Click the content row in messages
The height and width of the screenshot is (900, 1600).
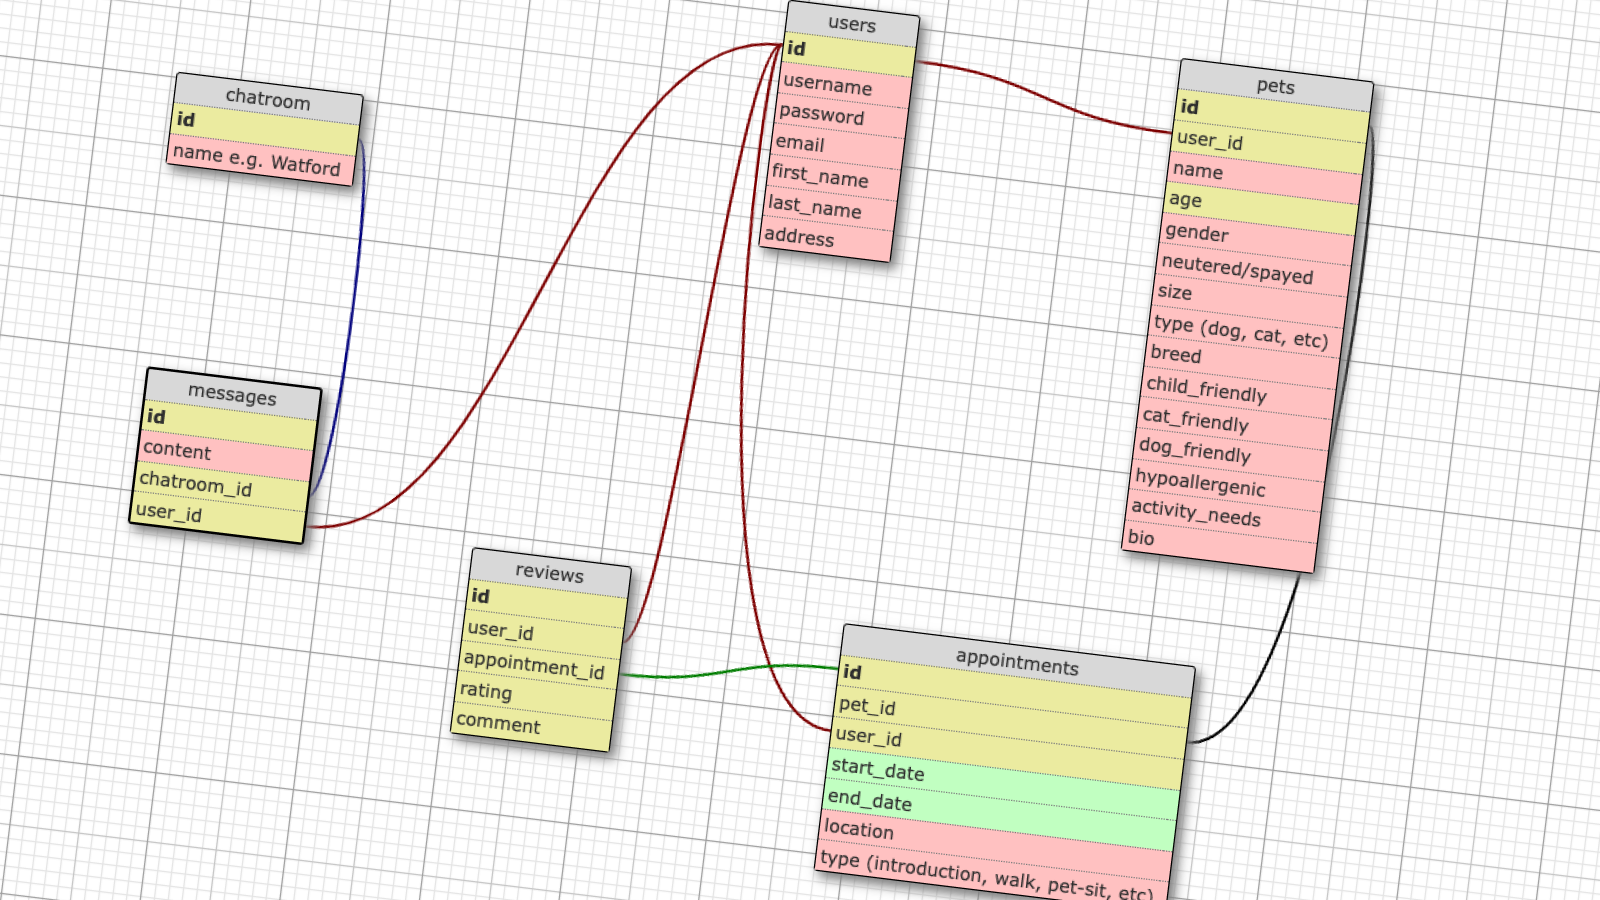(177, 452)
